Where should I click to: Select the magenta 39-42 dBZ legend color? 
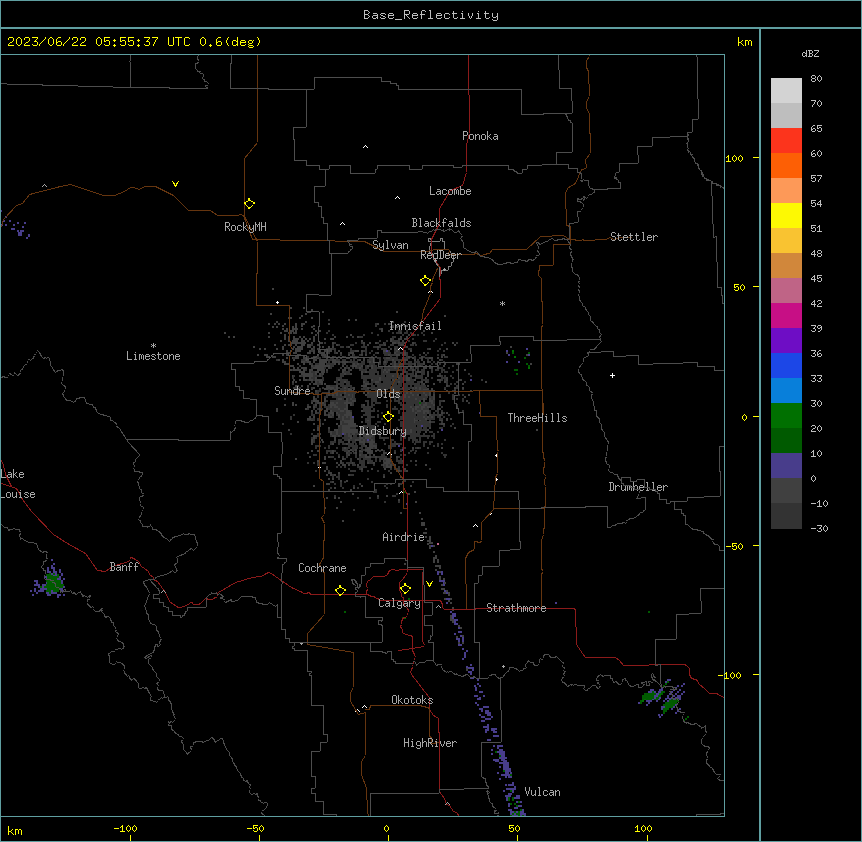(786, 315)
